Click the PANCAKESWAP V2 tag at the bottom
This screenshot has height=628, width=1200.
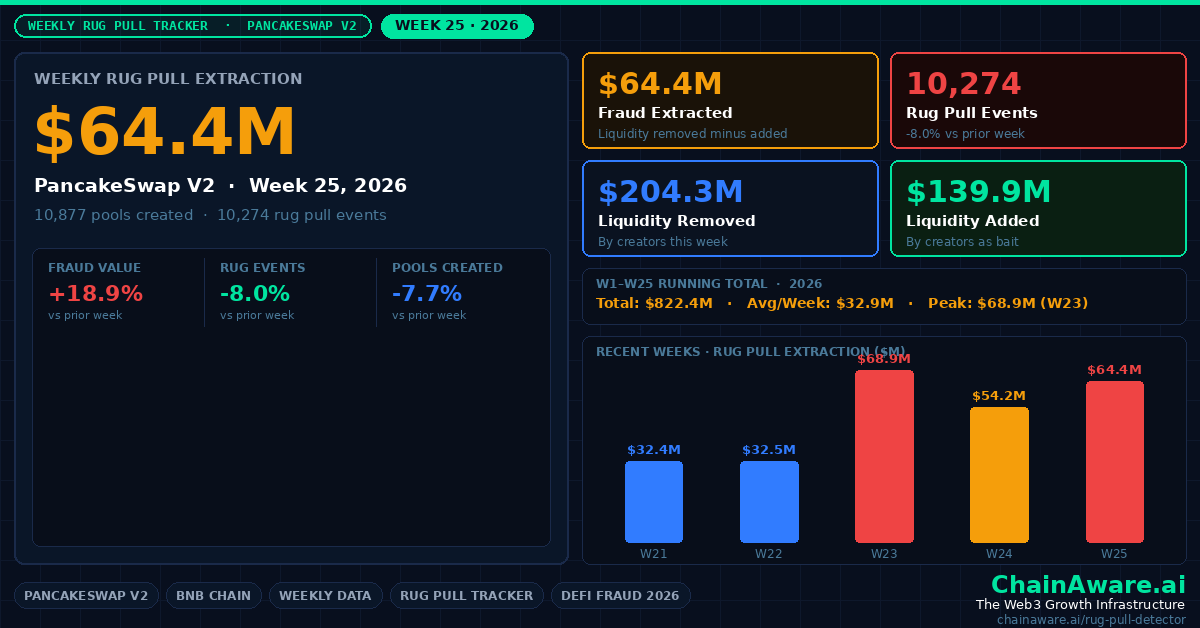point(86,596)
